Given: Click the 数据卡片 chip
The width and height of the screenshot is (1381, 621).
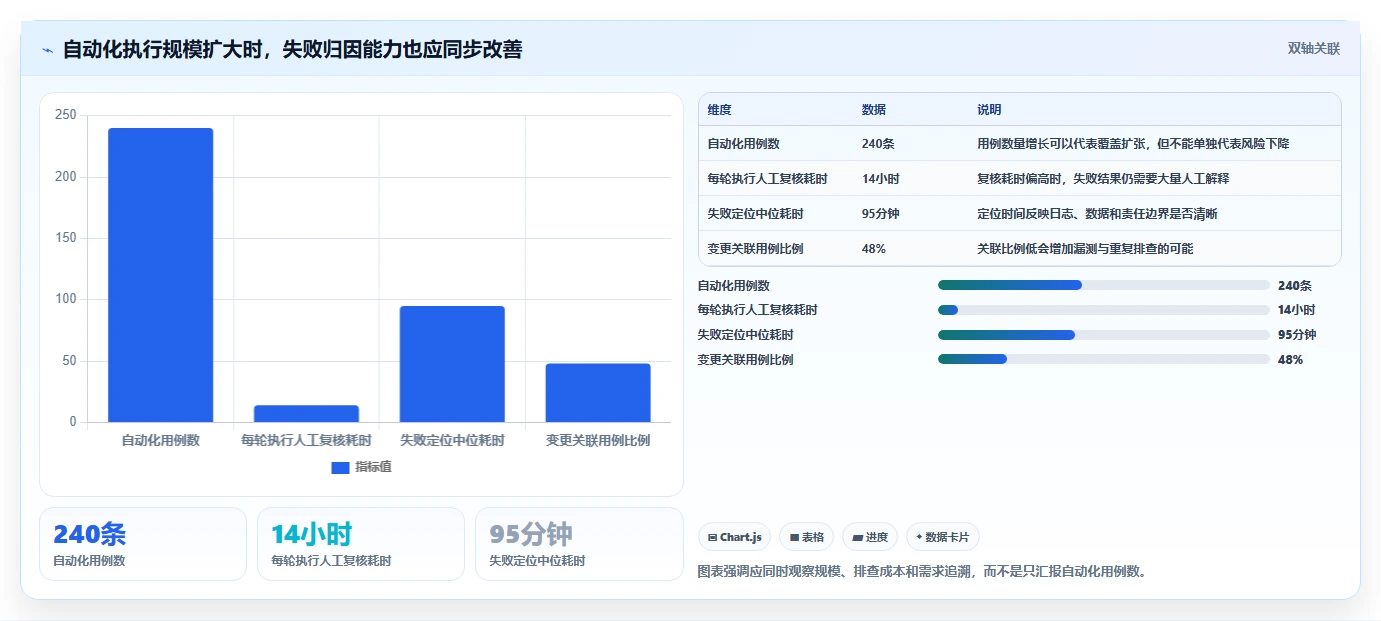Looking at the screenshot, I should tap(943, 537).
